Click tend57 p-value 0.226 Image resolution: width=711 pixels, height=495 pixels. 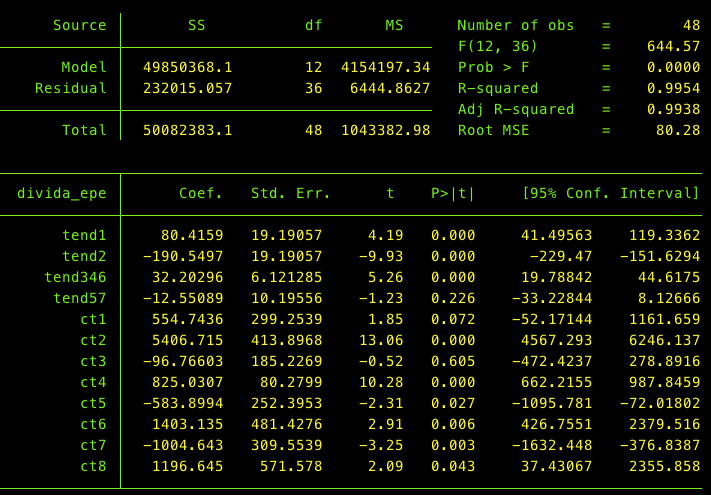(453, 298)
